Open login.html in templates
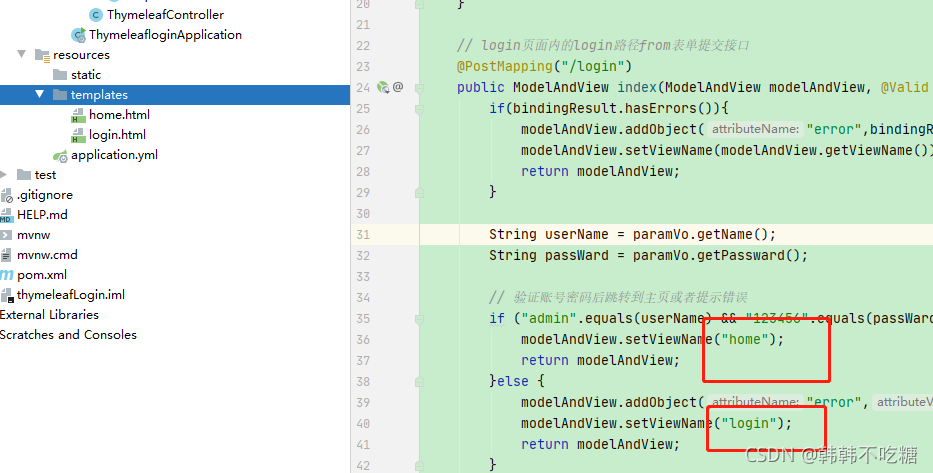 117,135
